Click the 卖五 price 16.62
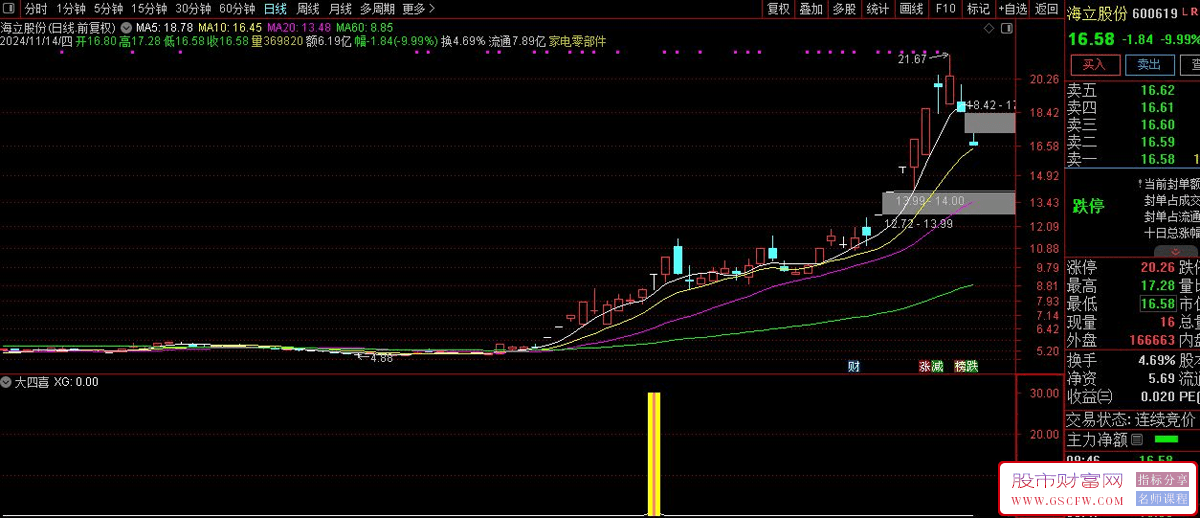The width and height of the screenshot is (1200, 518). pos(1157,90)
